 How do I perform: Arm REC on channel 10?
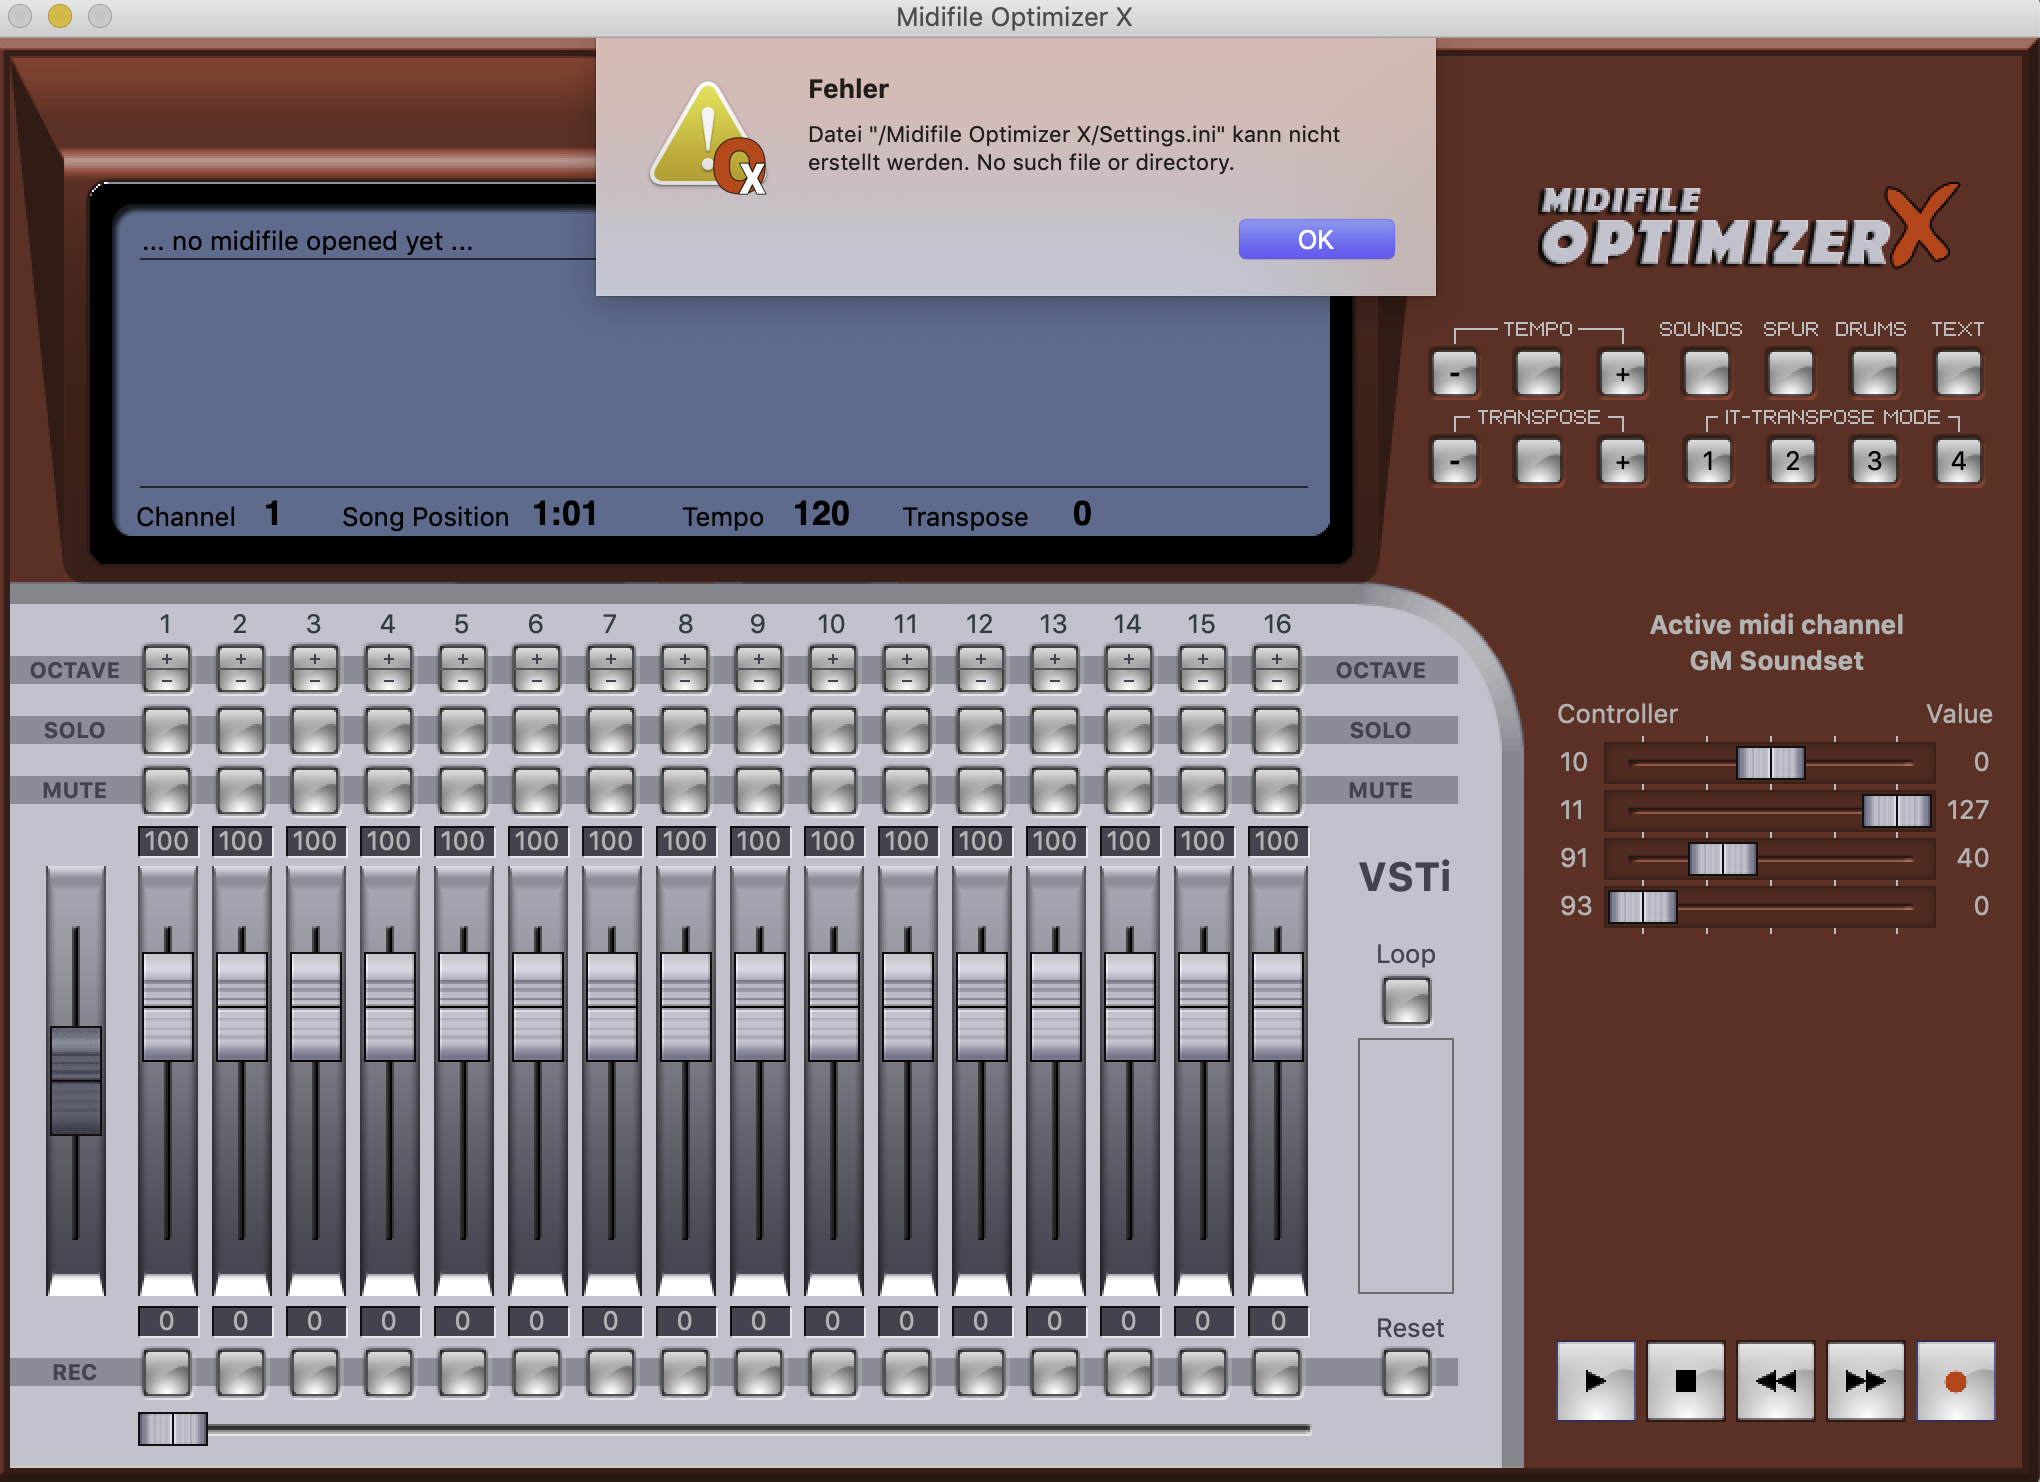(x=832, y=1373)
